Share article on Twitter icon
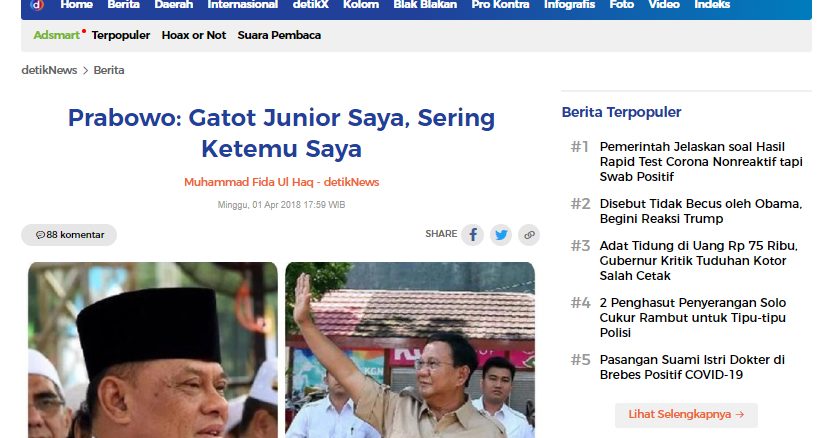The image size is (830, 438). pos(501,235)
